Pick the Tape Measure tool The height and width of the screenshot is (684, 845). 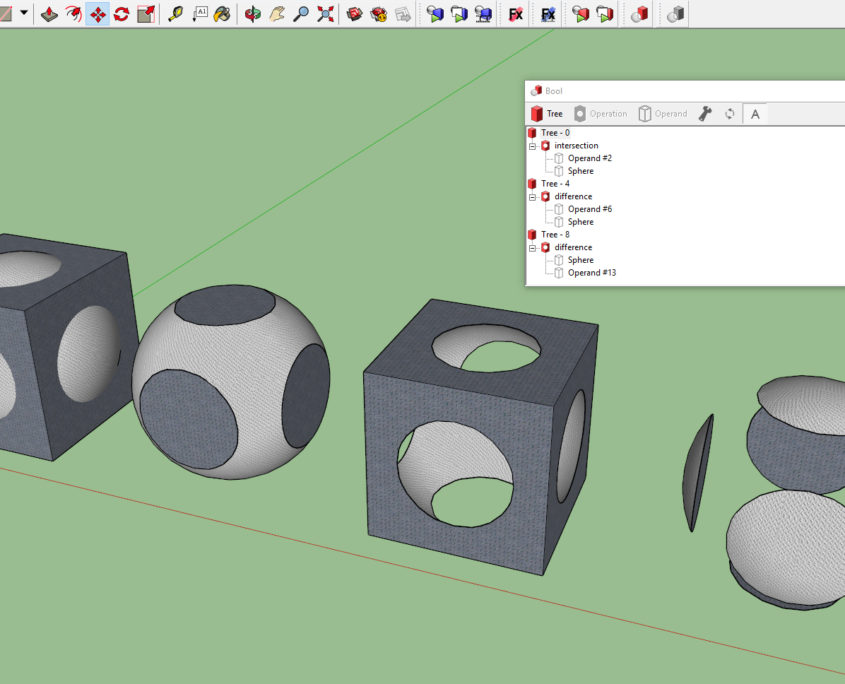175,14
